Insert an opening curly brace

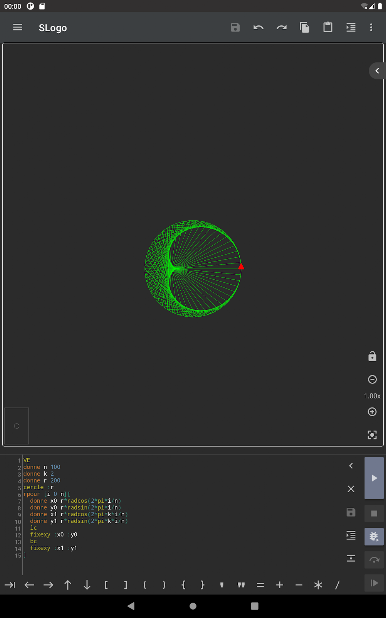[183, 585]
